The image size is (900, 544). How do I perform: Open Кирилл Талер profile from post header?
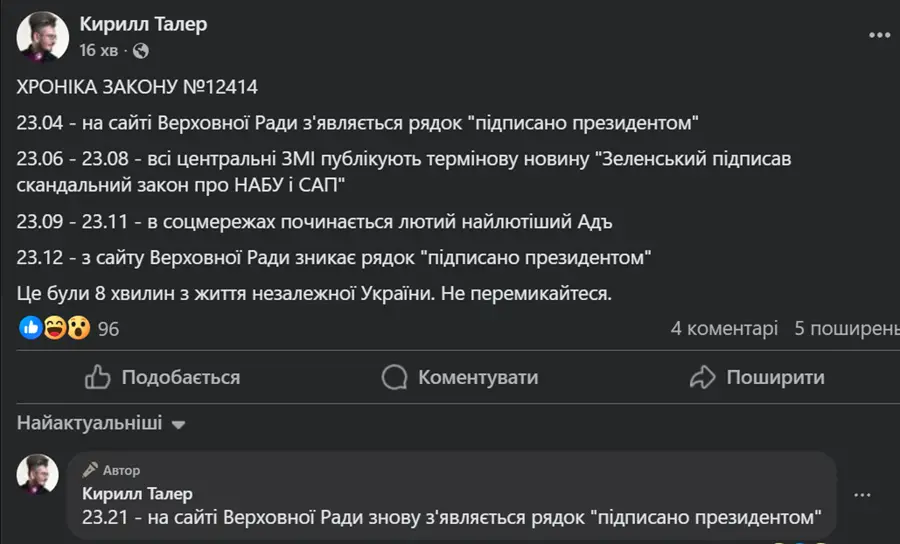(x=143, y=24)
